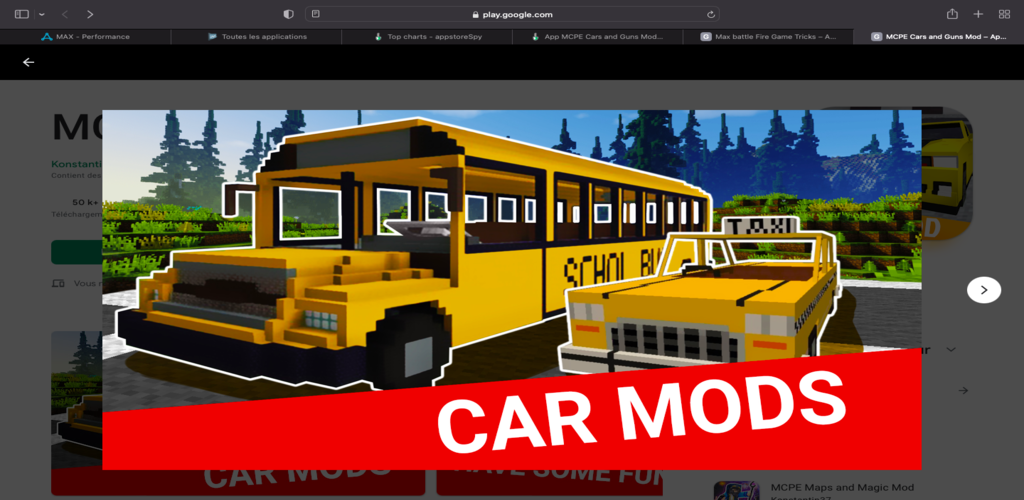Image resolution: width=1024 pixels, height=500 pixels.
Task: Add a new tab with the plus icon
Action: 978,14
